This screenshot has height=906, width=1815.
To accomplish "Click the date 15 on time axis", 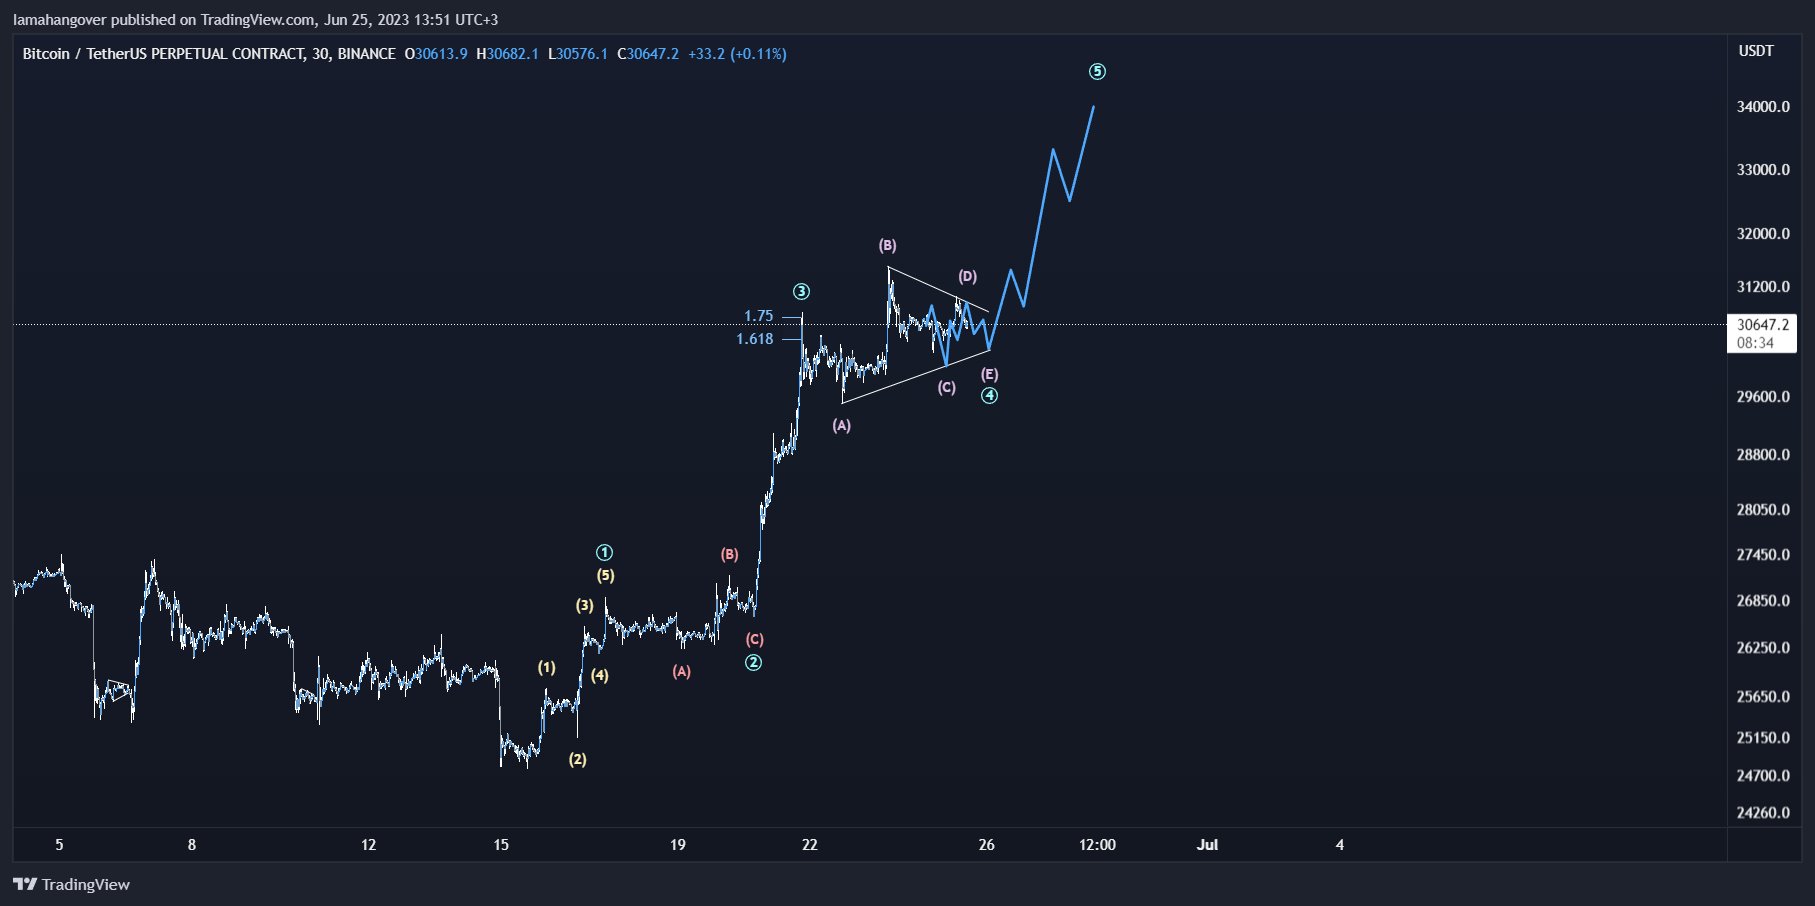I will pyautogui.click(x=501, y=845).
